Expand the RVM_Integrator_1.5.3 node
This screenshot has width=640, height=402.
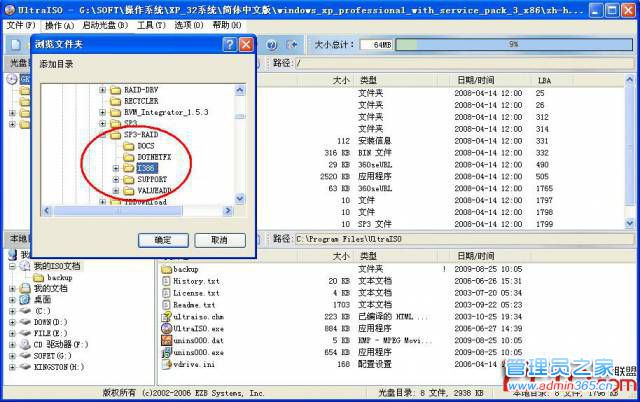(x=102, y=112)
